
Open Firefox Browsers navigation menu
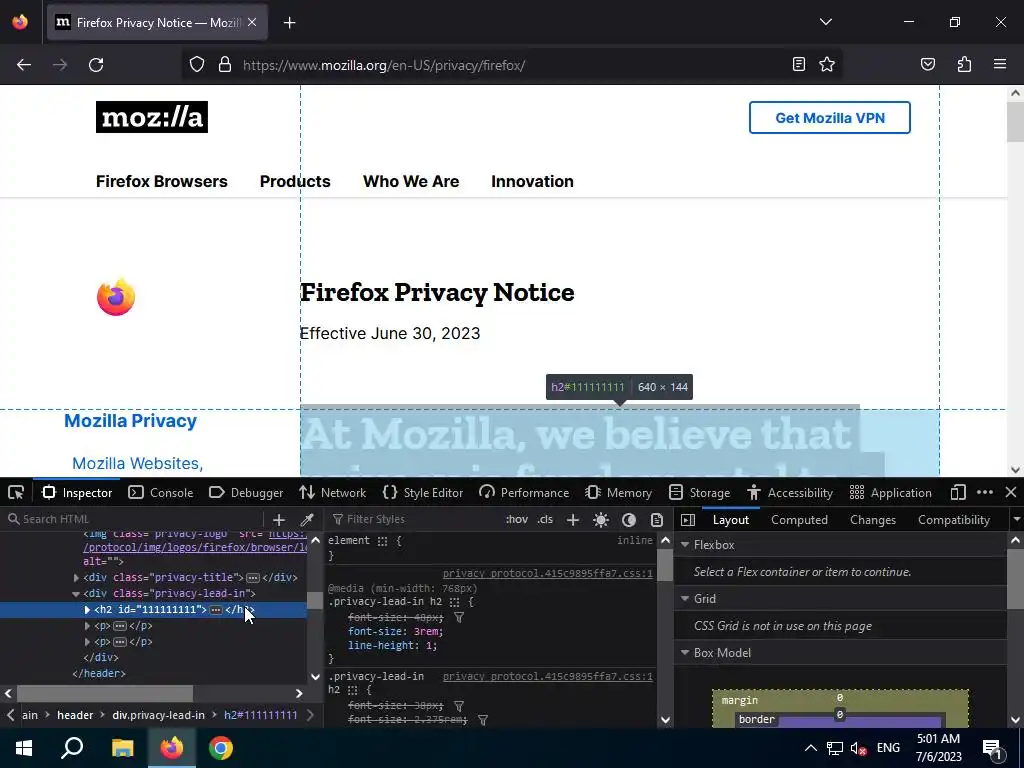point(162,182)
